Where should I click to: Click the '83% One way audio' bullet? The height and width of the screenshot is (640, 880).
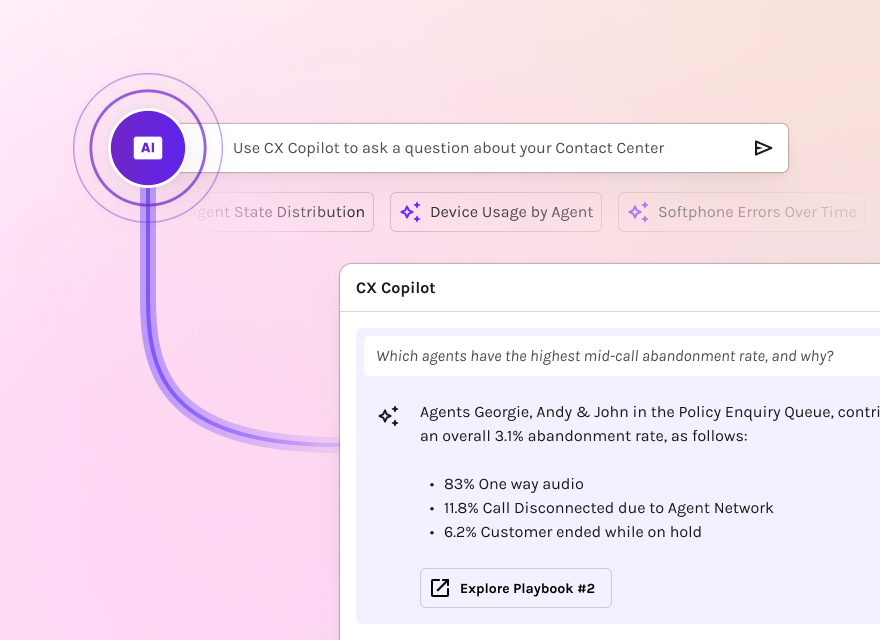(514, 484)
